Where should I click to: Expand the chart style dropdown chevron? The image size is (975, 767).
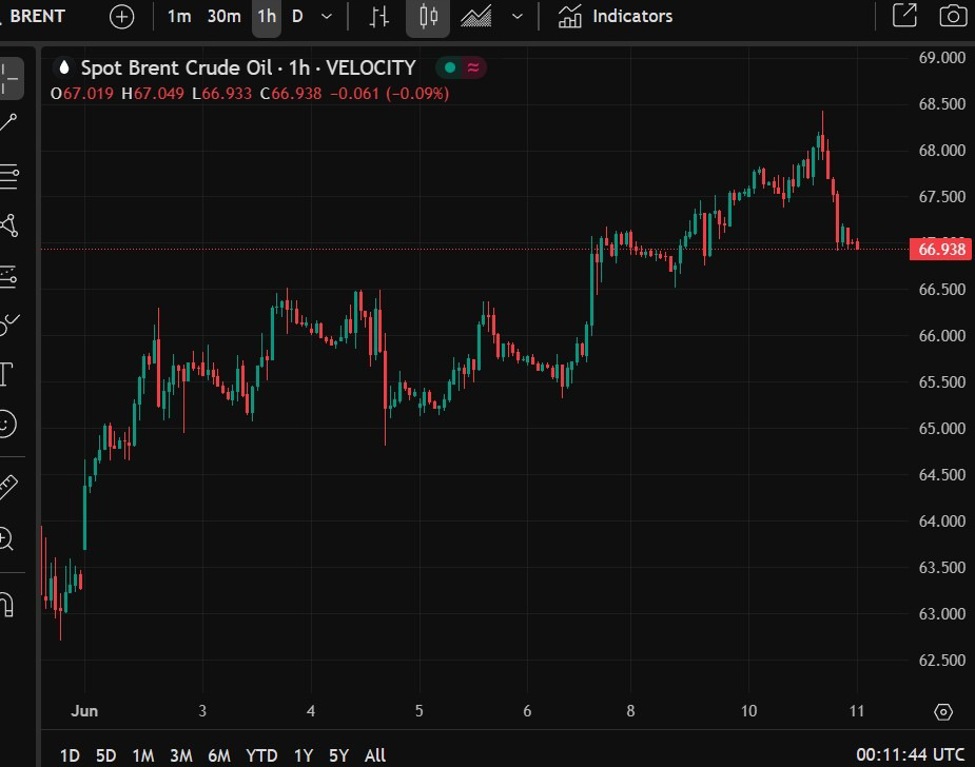(517, 16)
